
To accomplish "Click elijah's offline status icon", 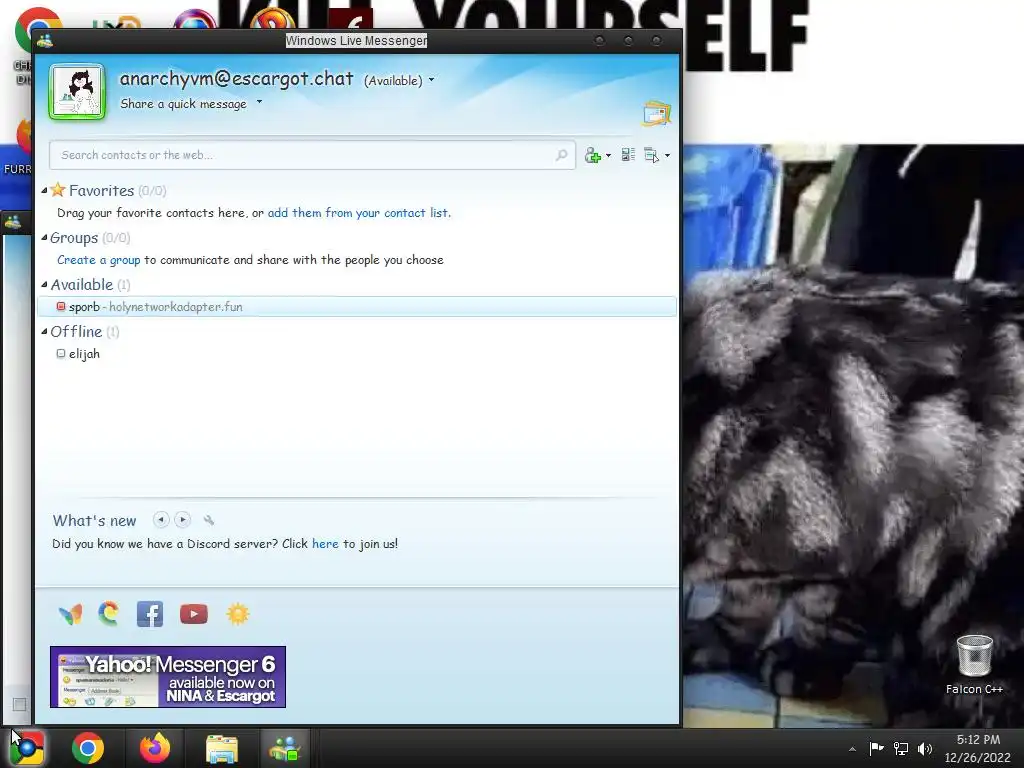I will tap(61, 353).
